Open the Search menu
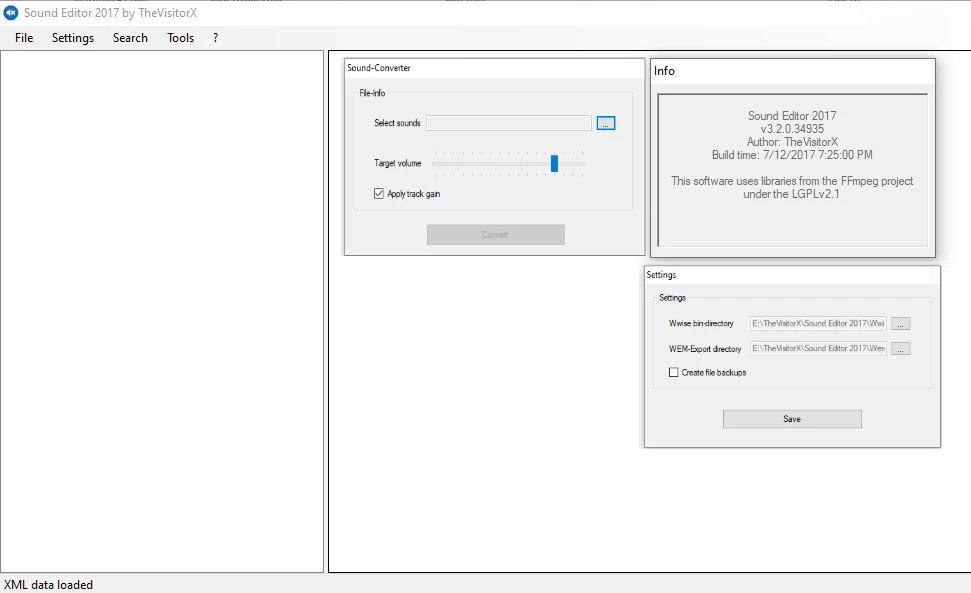The width and height of the screenshot is (971, 593). click(130, 38)
